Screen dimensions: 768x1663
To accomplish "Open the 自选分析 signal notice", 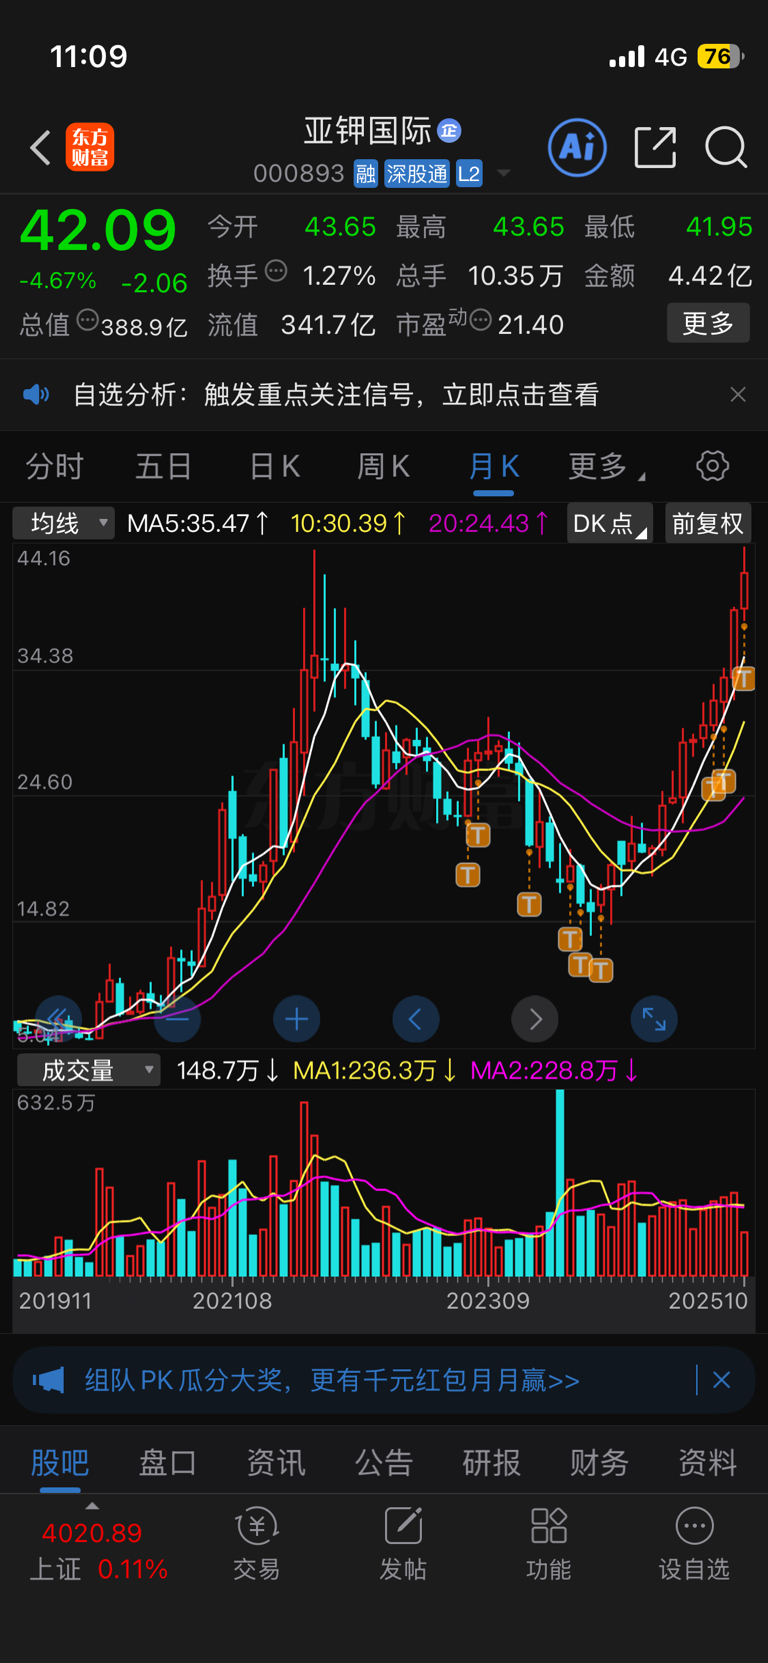I will click(336, 395).
